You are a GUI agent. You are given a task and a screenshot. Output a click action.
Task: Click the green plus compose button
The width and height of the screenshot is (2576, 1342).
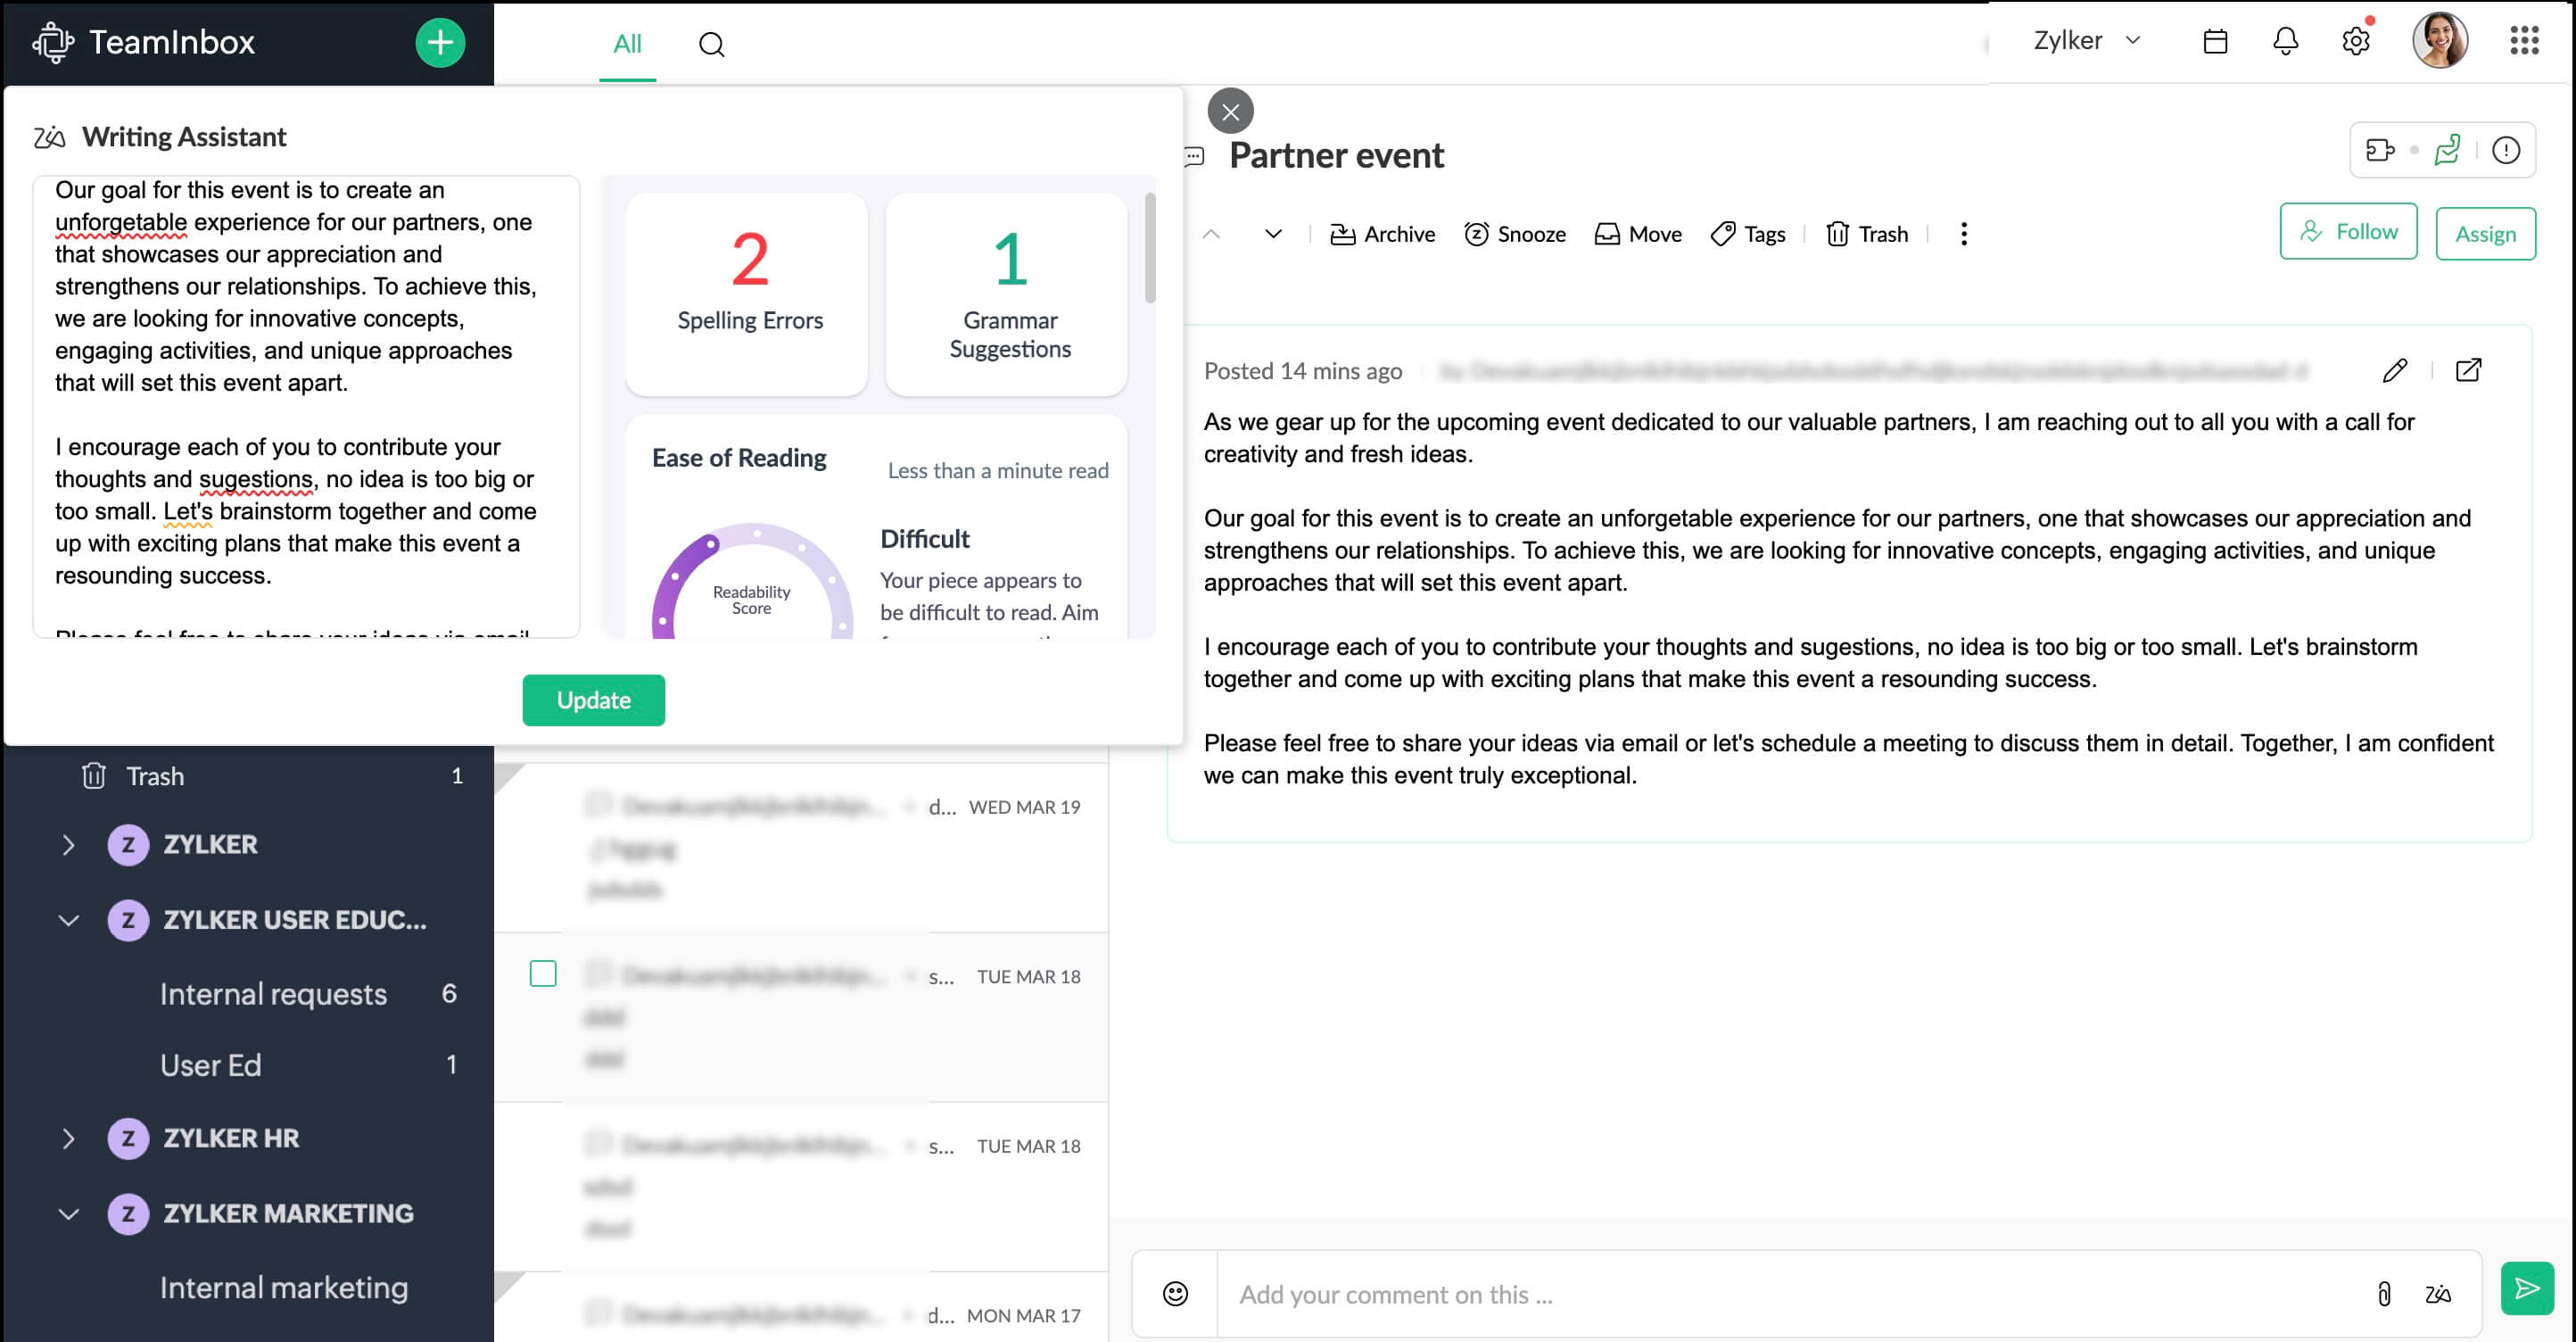(x=440, y=43)
